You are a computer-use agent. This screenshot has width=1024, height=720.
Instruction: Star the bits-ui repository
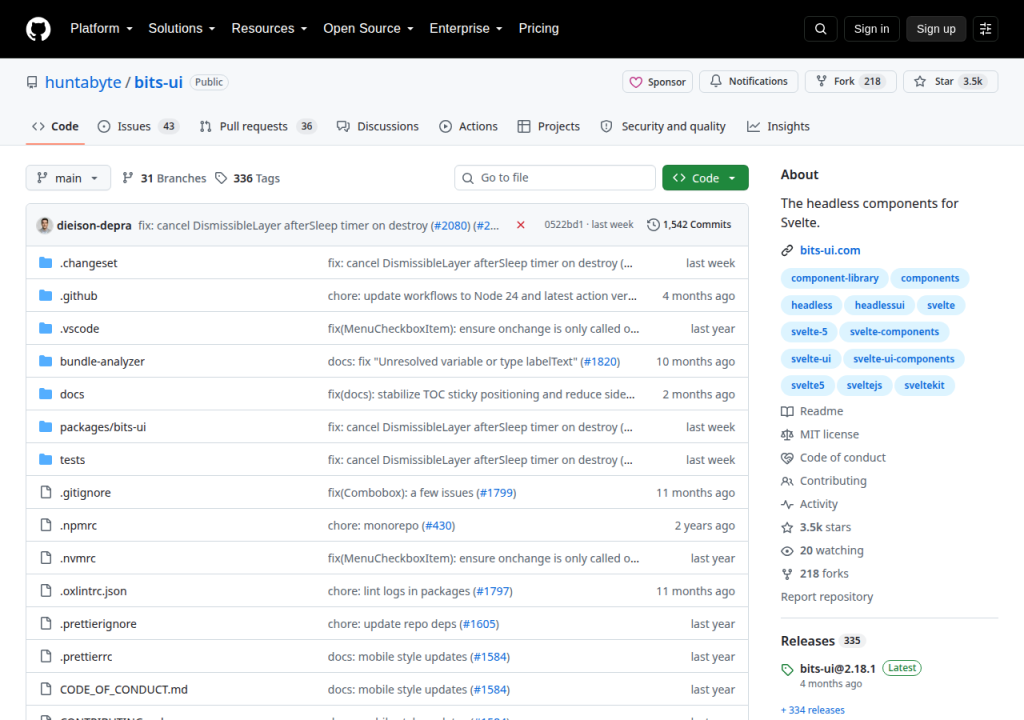[950, 82]
